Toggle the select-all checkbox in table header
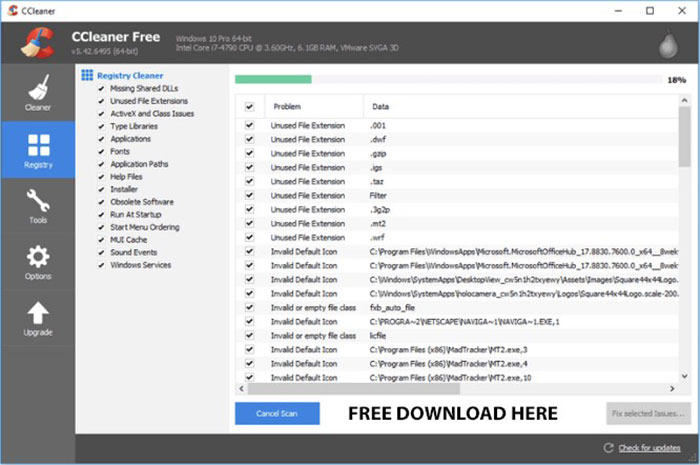 pos(249,107)
